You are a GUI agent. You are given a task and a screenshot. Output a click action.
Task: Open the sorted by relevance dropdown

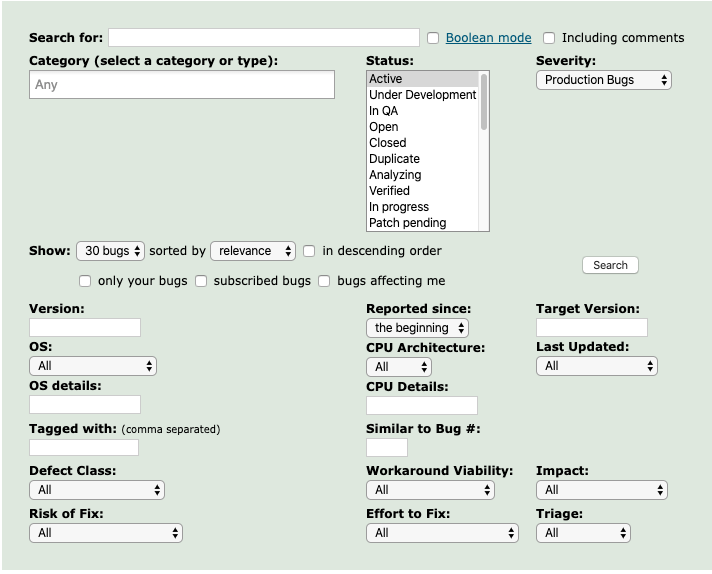pyautogui.click(x=253, y=251)
